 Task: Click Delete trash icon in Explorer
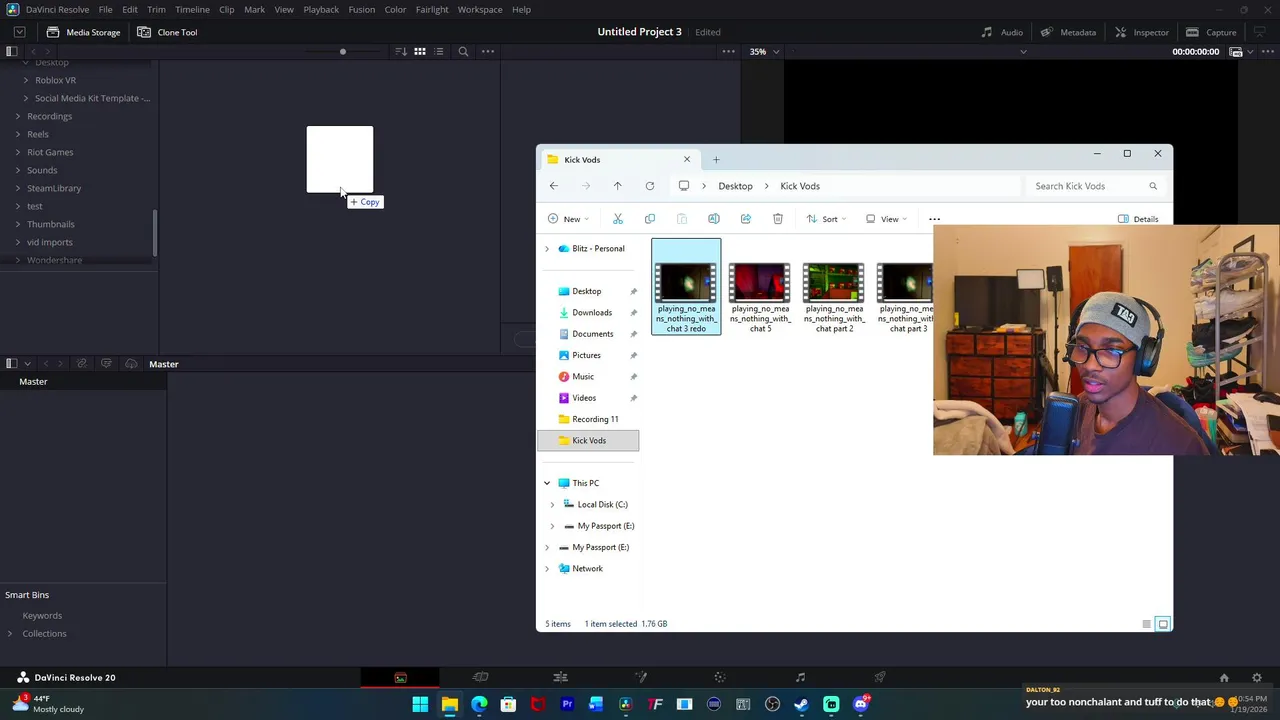tap(778, 219)
